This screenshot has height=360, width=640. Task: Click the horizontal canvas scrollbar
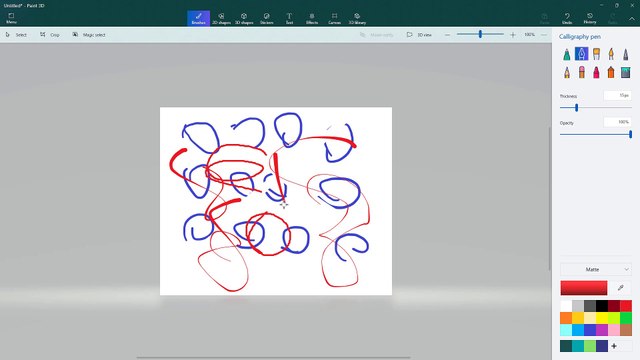[273, 358]
